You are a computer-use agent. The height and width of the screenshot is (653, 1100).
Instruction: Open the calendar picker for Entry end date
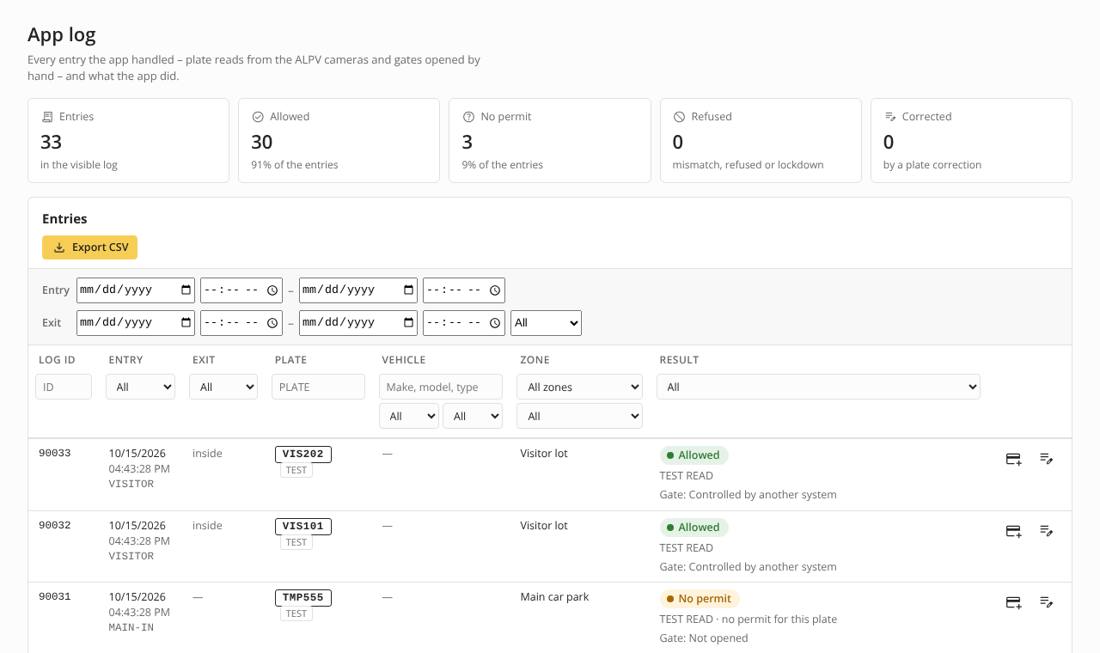[408, 290]
